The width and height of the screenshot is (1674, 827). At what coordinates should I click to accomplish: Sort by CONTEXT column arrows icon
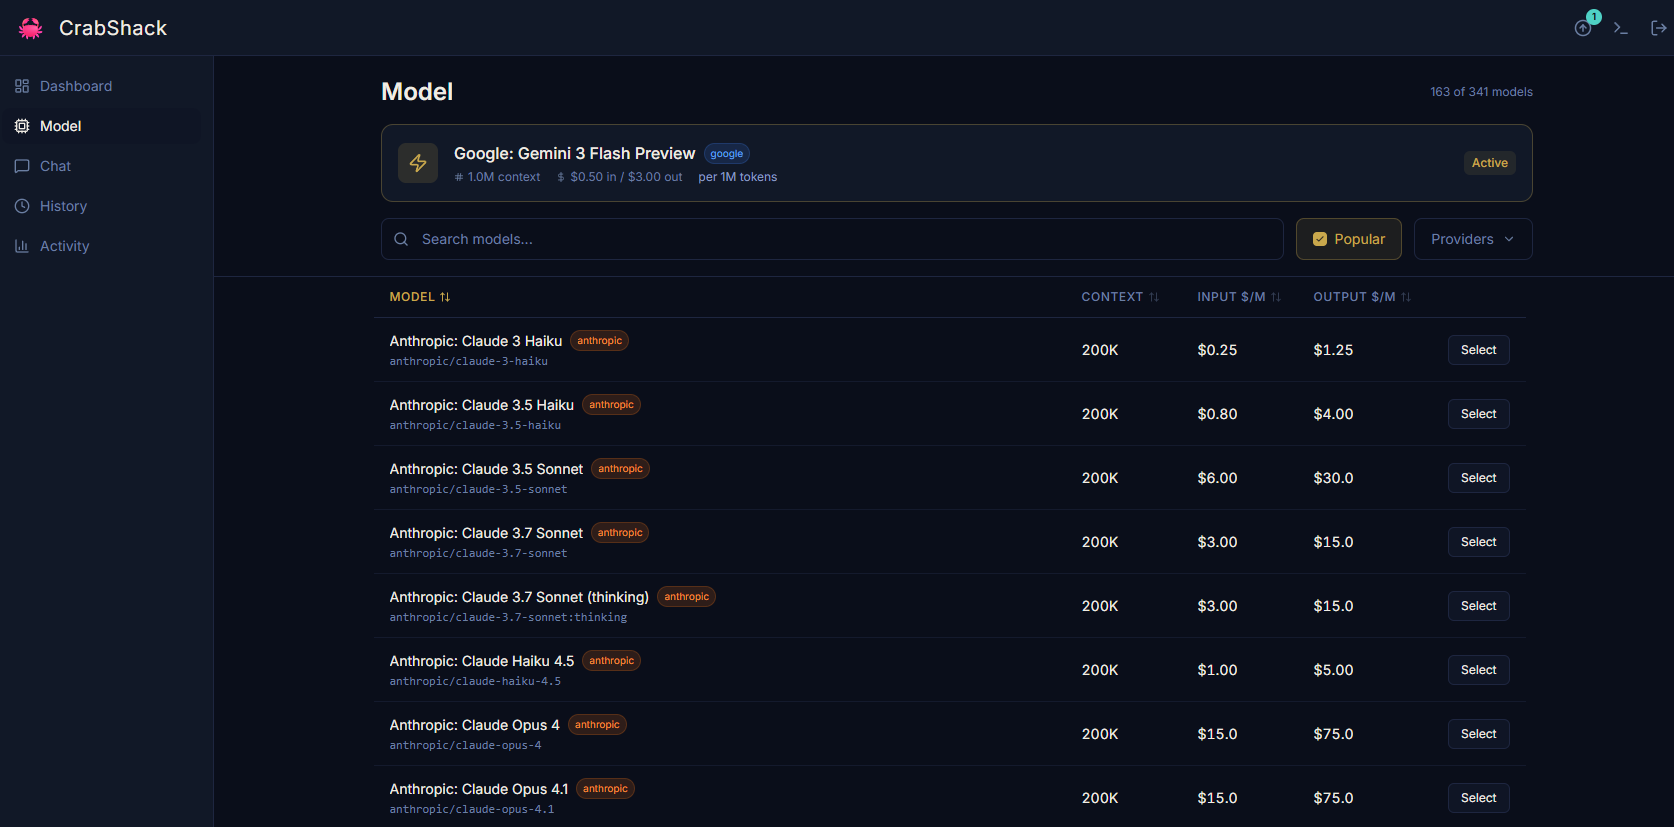1154,297
